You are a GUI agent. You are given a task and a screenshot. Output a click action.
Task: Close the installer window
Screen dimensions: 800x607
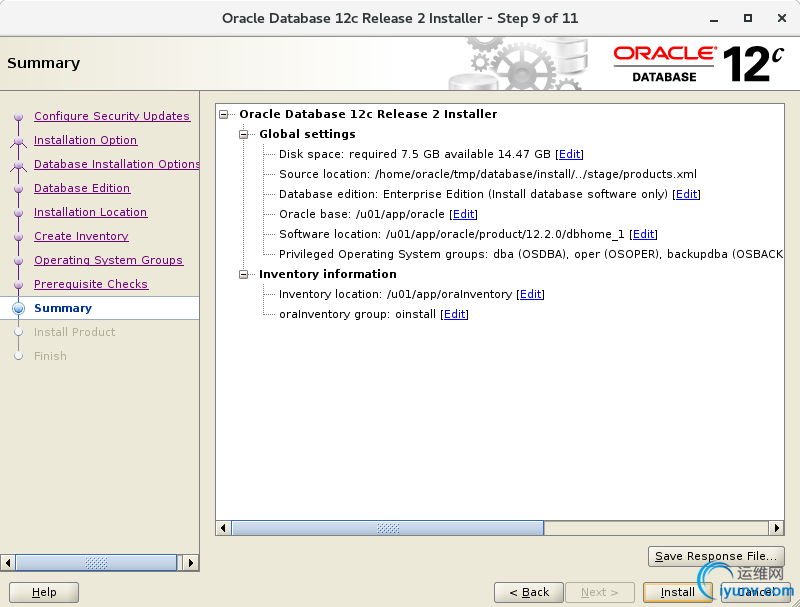click(x=782, y=18)
